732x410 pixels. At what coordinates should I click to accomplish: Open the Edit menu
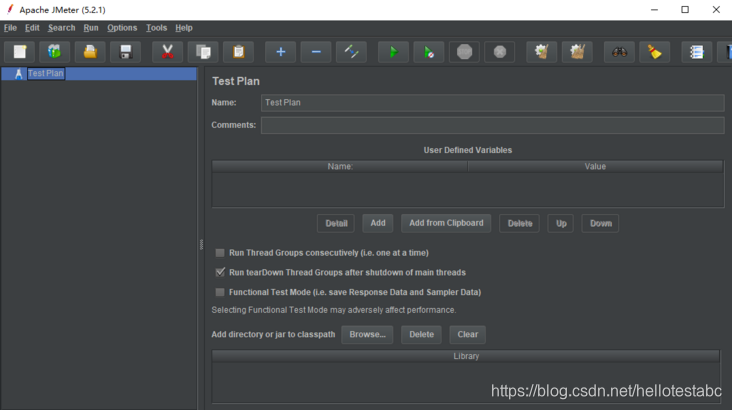[32, 28]
